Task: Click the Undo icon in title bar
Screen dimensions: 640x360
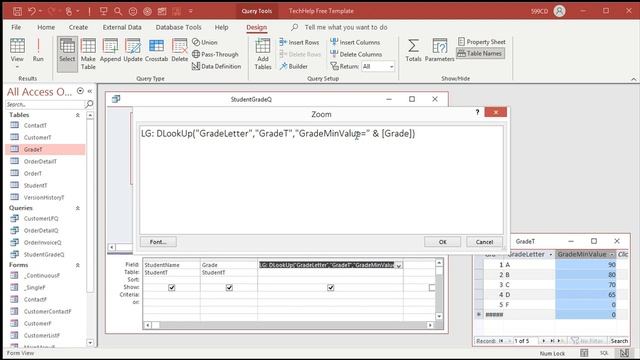Action: tap(32, 11)
